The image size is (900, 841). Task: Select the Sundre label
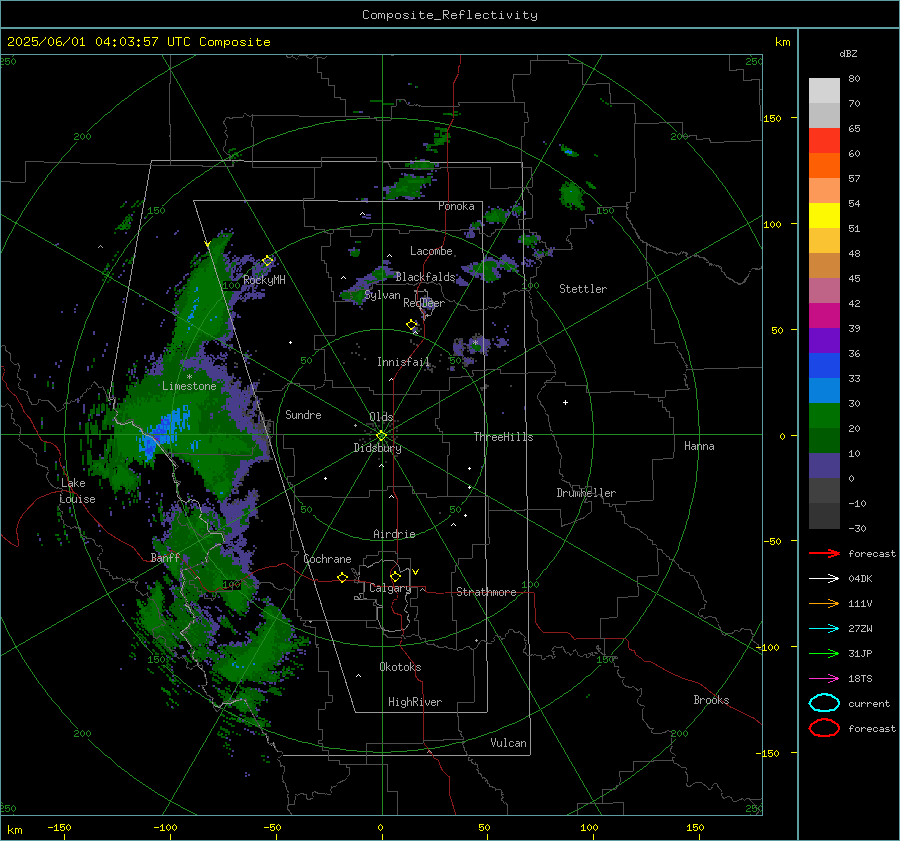click(x=303, y=414)
